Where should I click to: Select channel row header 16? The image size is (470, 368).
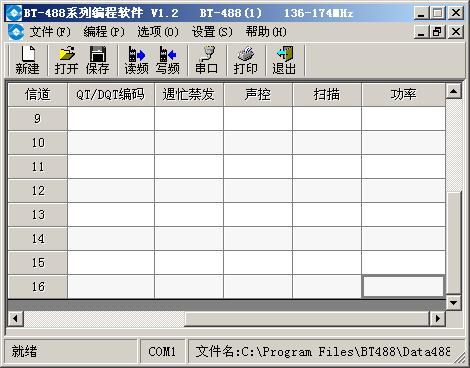point(38,287)
